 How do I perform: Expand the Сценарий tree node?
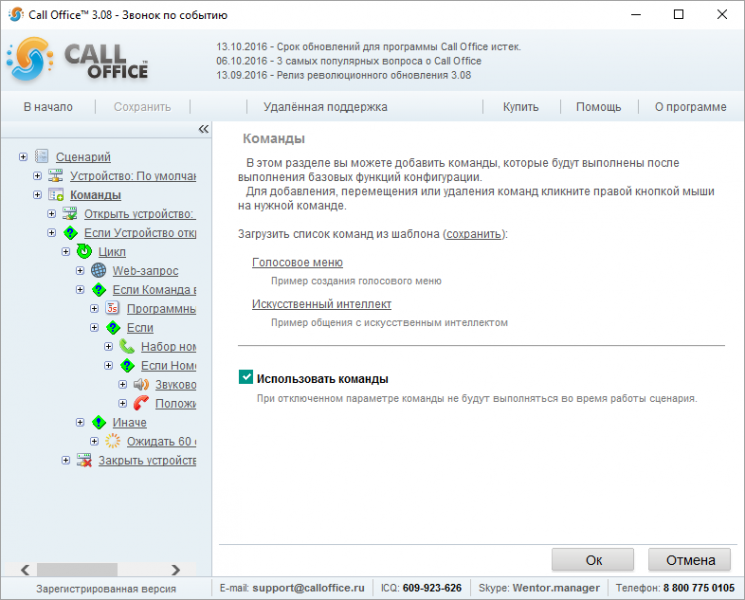click(23, 157)
